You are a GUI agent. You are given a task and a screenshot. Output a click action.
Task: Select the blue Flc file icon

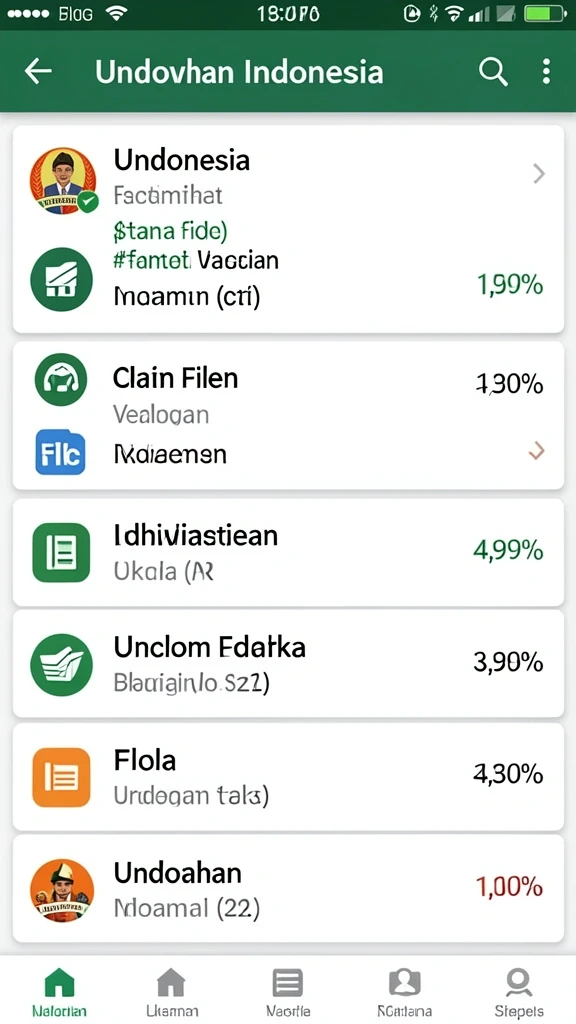coord(60,452)
